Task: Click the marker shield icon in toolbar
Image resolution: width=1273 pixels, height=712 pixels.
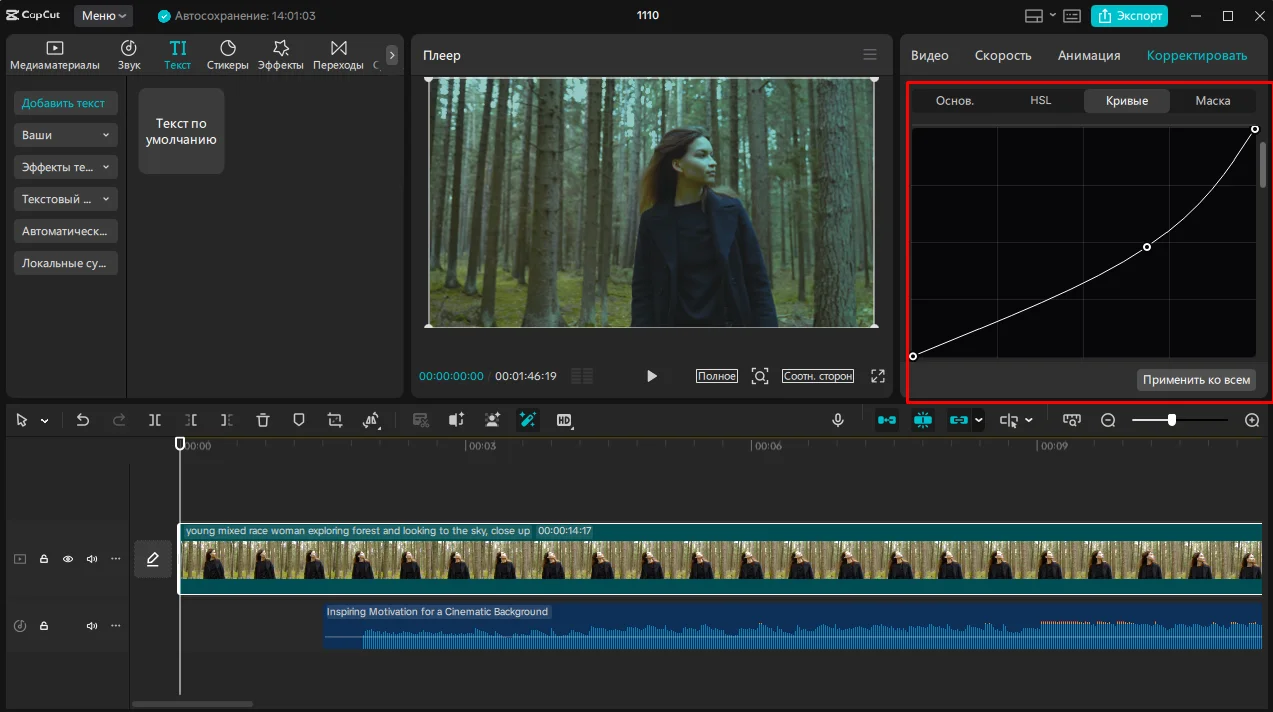Action: [x=299, y=421]
